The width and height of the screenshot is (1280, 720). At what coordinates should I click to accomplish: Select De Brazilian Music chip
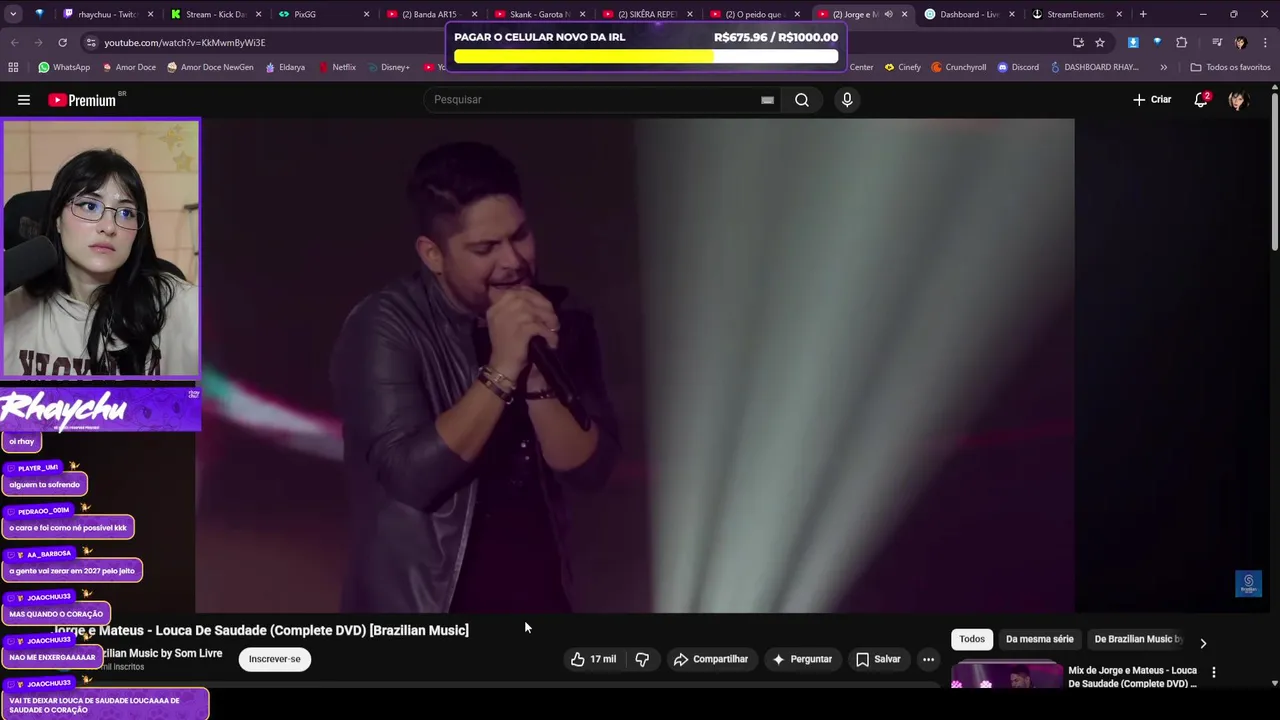coord(1138,639)
